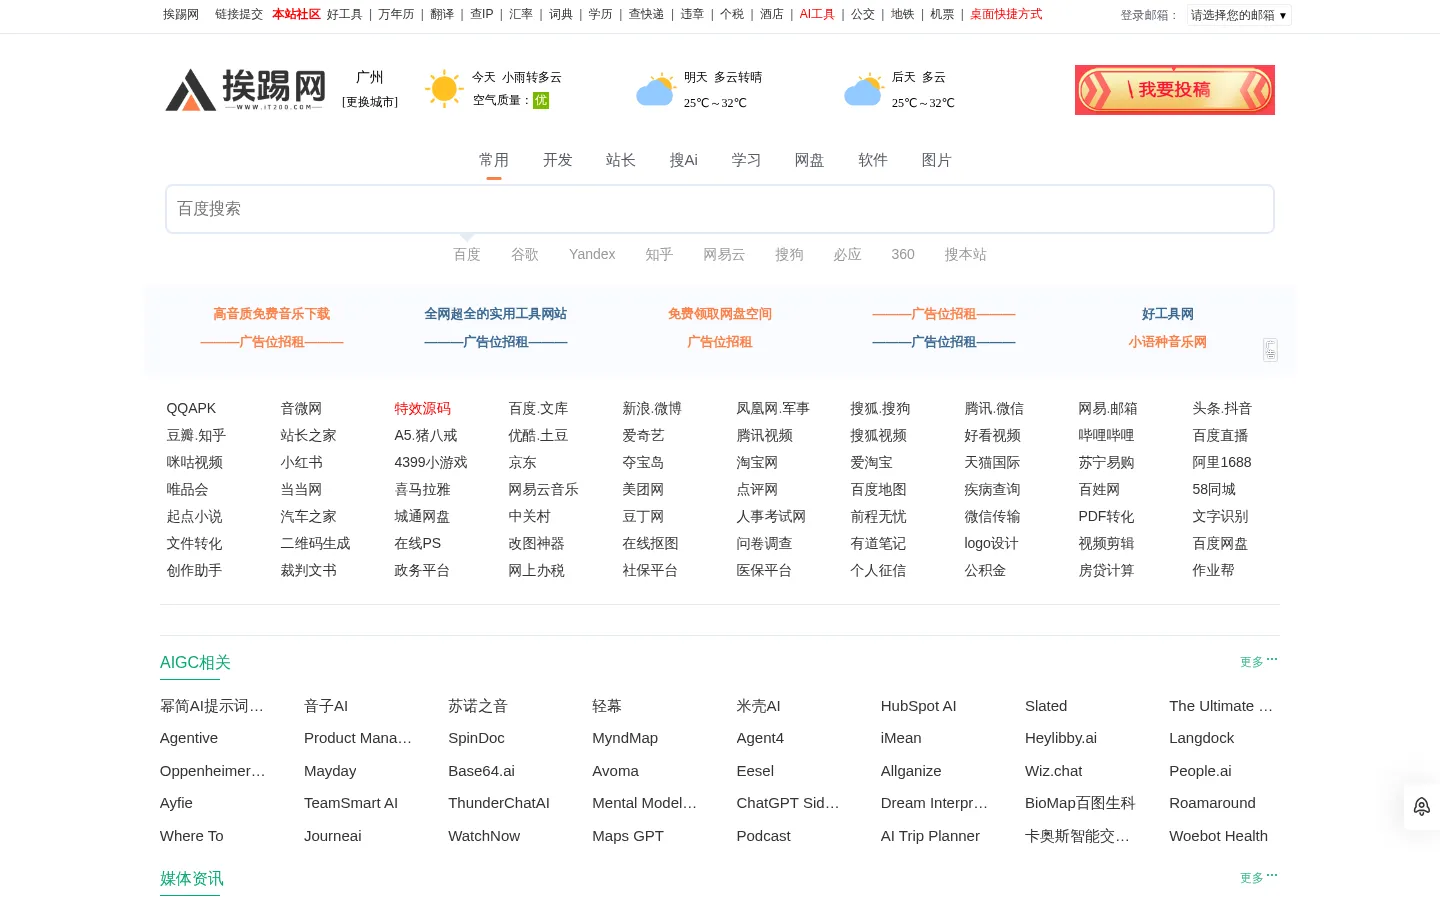Open the HubSpot AI link
1440x900 pixels.
pos(919,706)
